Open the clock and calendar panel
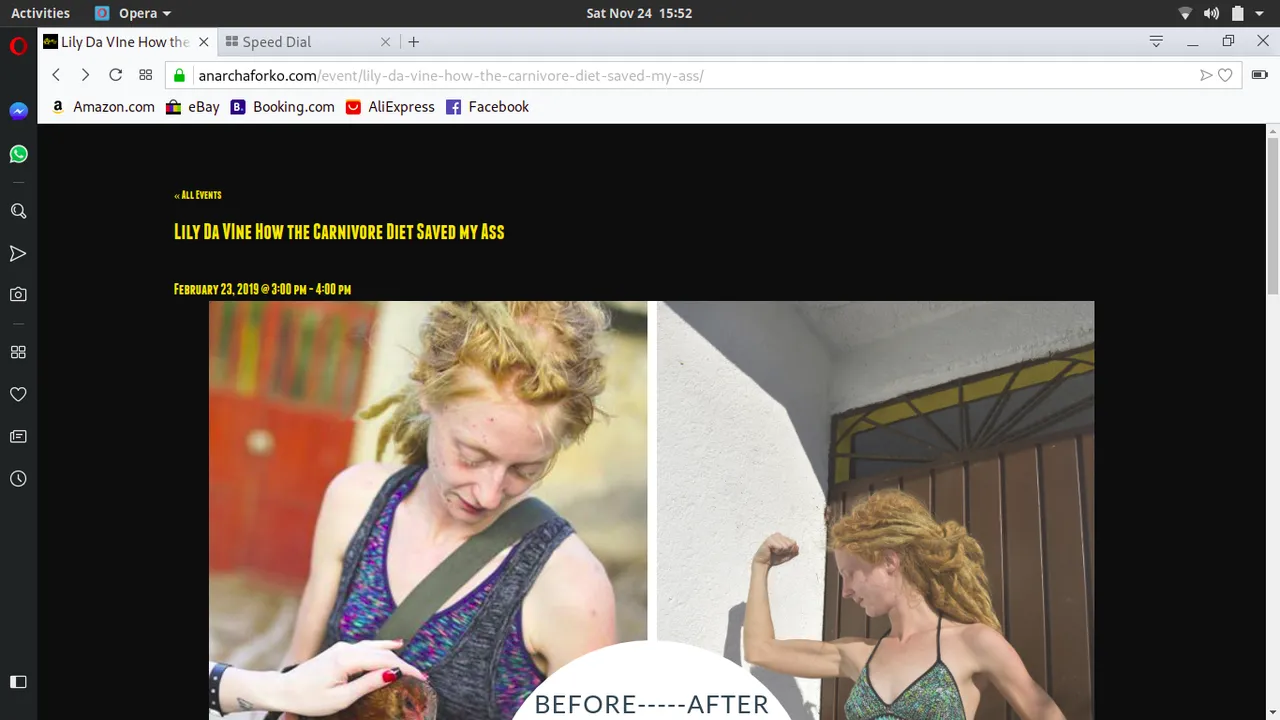Viewport: 1280px width, 720px height. click(x=639, y=13)
